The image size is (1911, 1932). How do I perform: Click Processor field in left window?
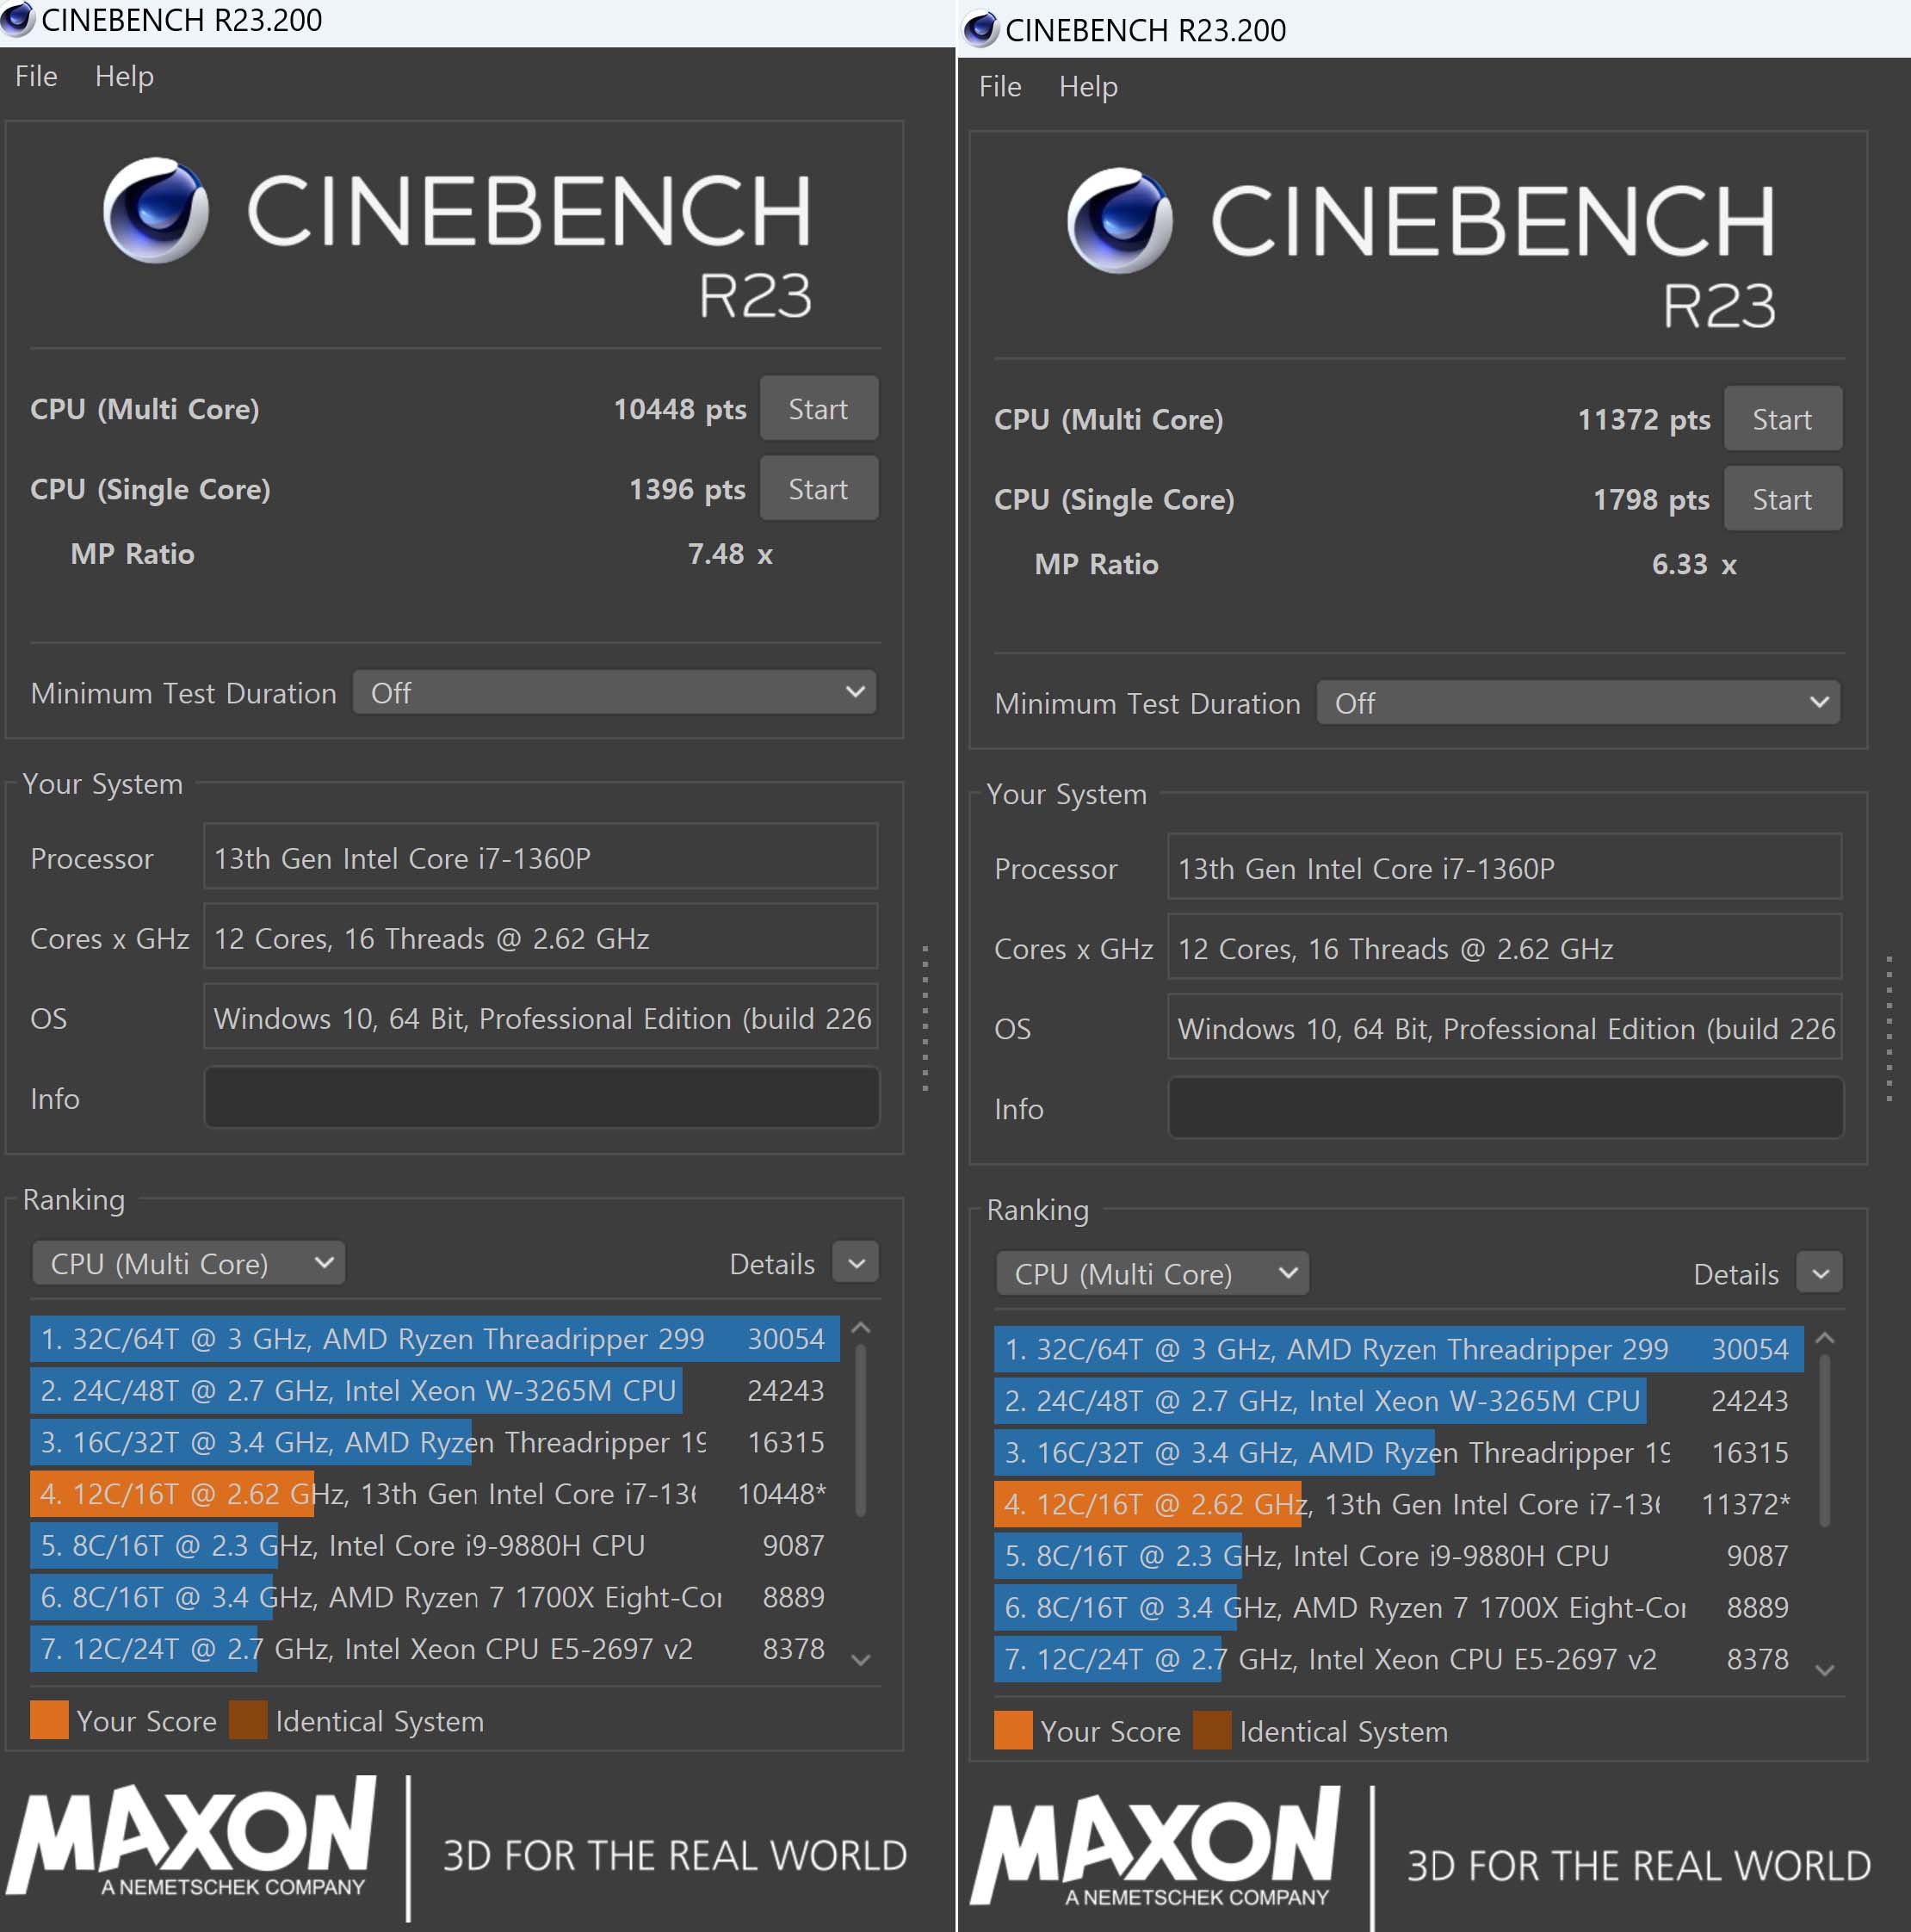(541, 857)
